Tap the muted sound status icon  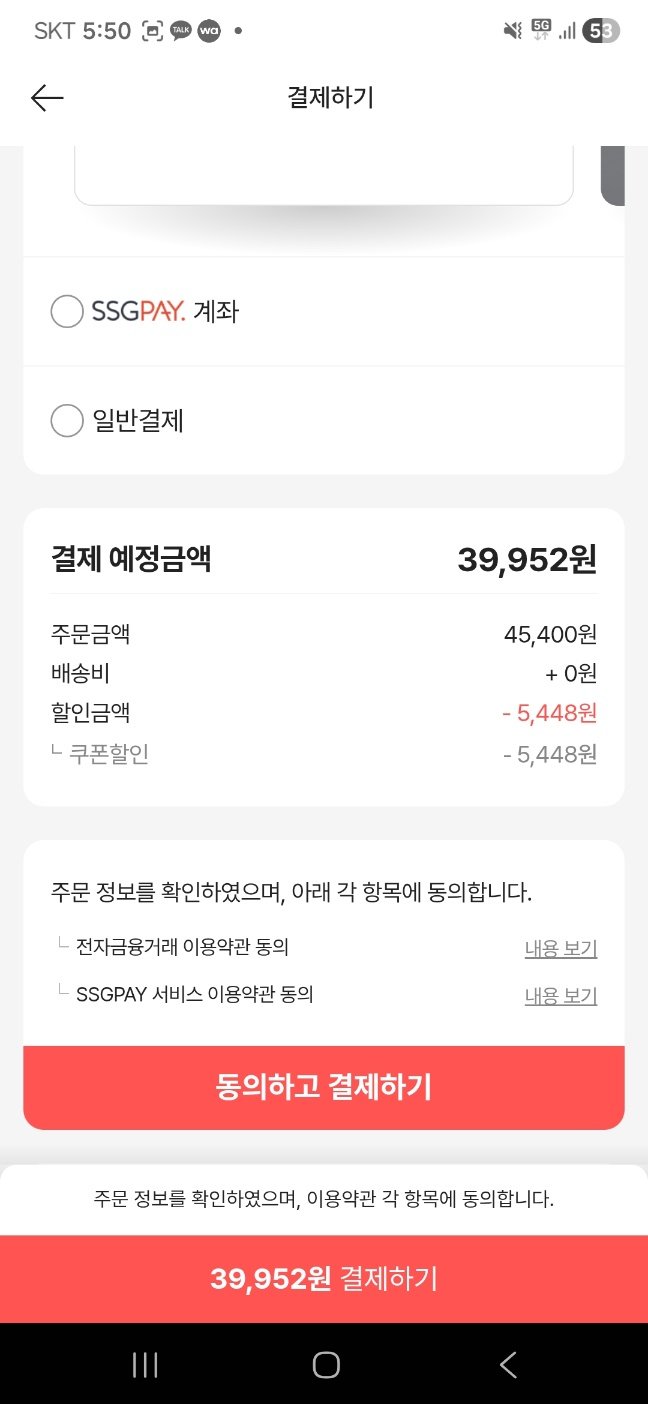point(513,31)
